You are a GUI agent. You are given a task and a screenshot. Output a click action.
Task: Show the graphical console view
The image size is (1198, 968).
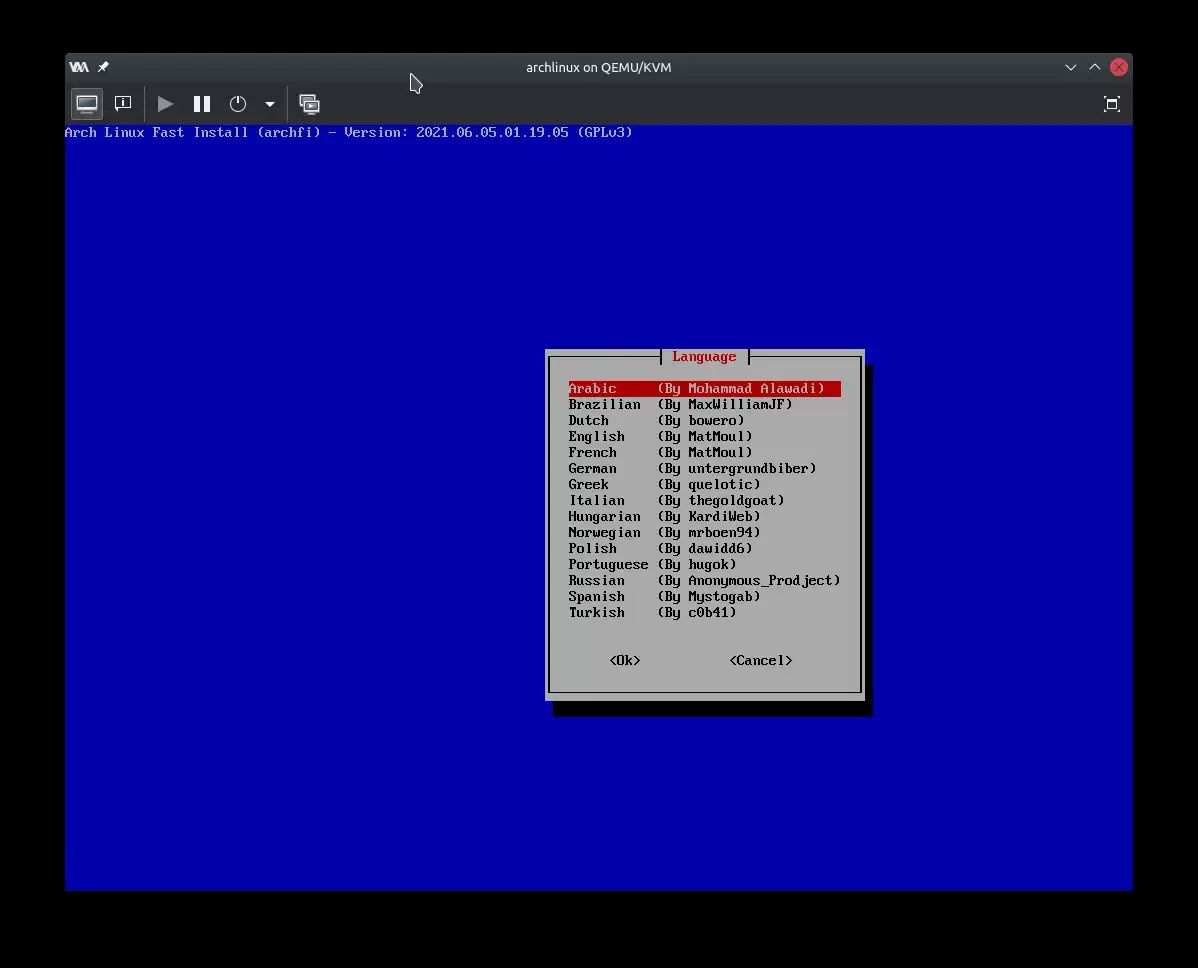(x=87, y=104)
